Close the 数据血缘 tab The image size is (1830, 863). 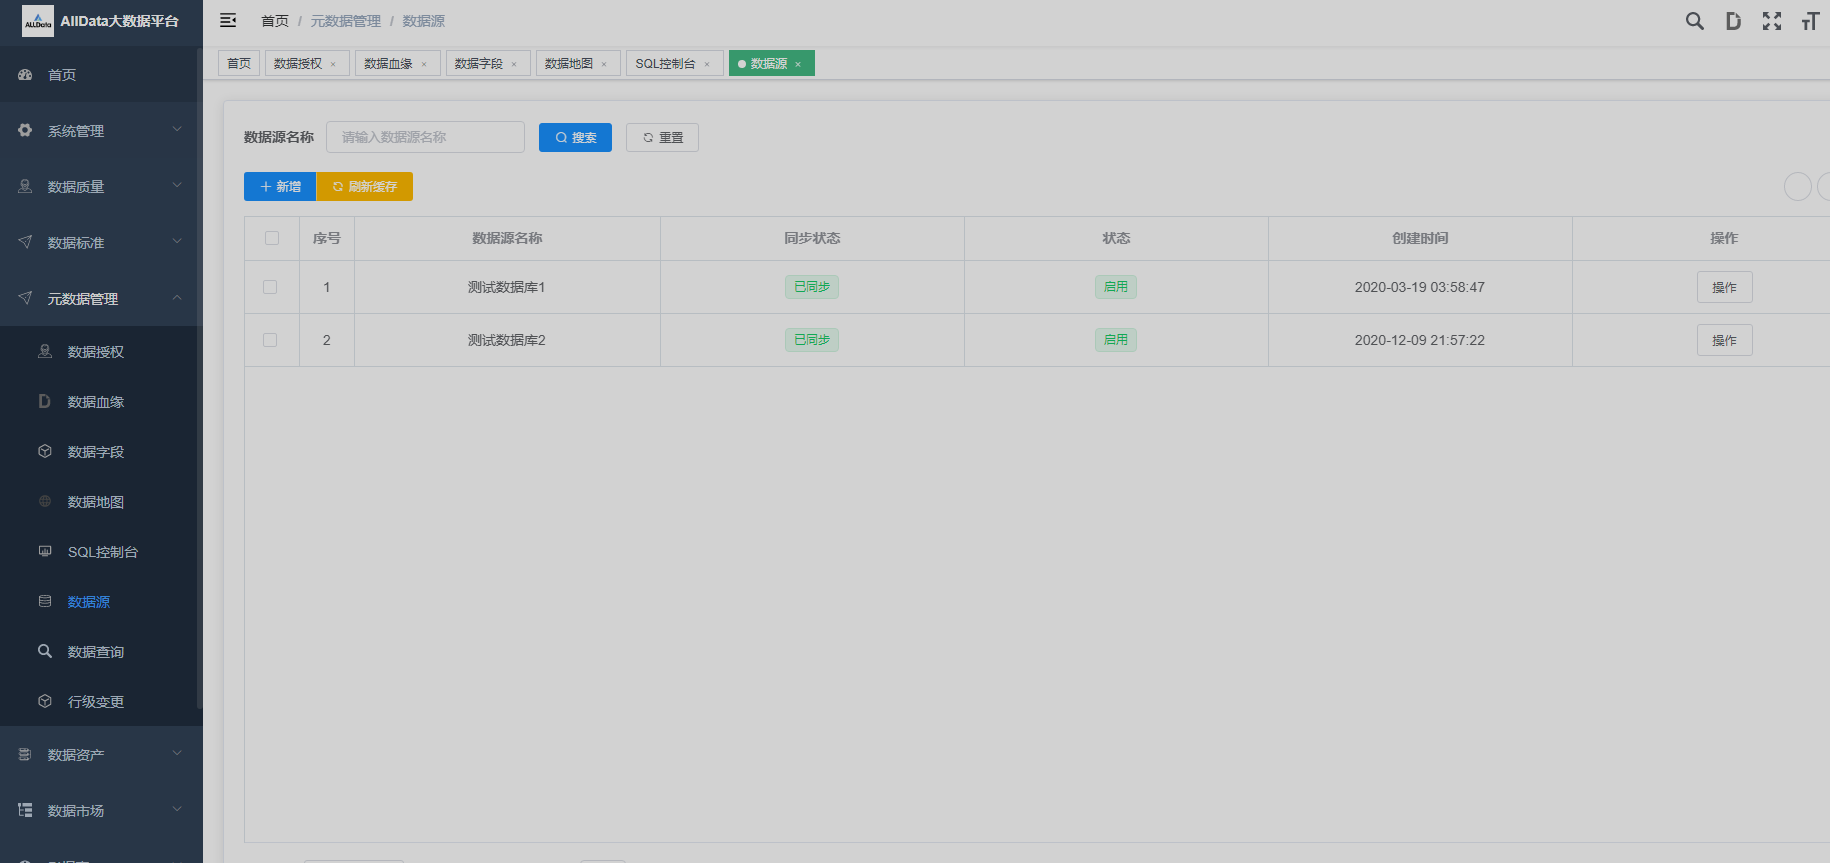click(424, 64)
